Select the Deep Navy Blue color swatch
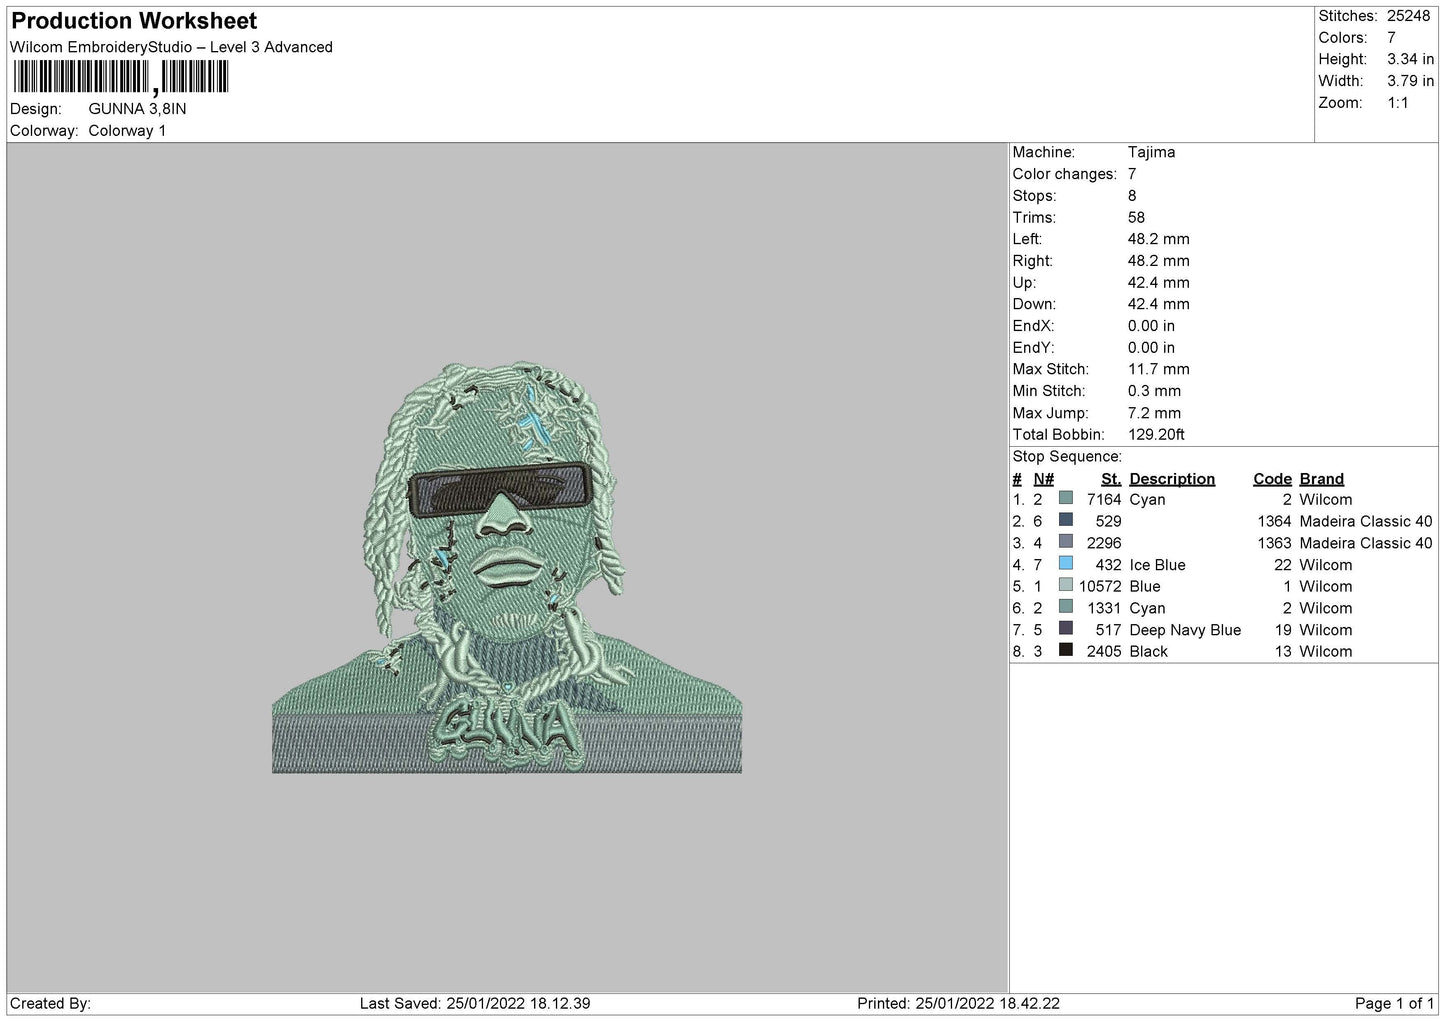Screen dimensions: 1445x1021 click(x=1066, y=629)
